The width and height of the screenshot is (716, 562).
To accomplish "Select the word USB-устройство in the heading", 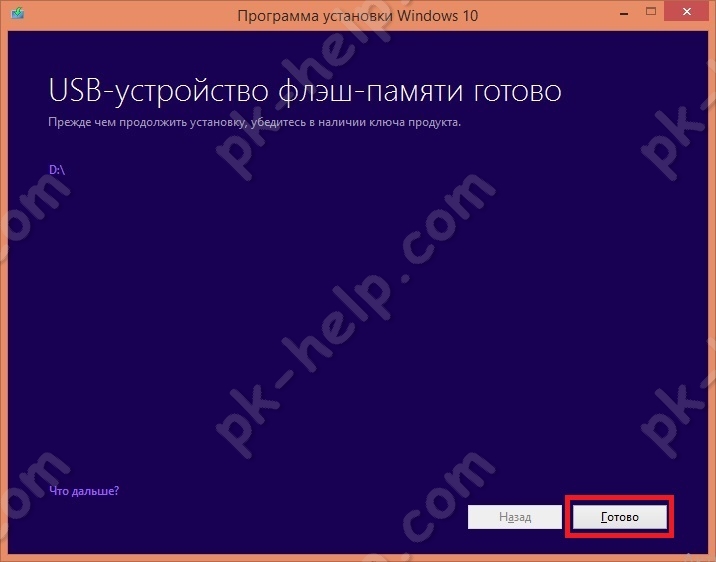I will (x=158, y=91).
